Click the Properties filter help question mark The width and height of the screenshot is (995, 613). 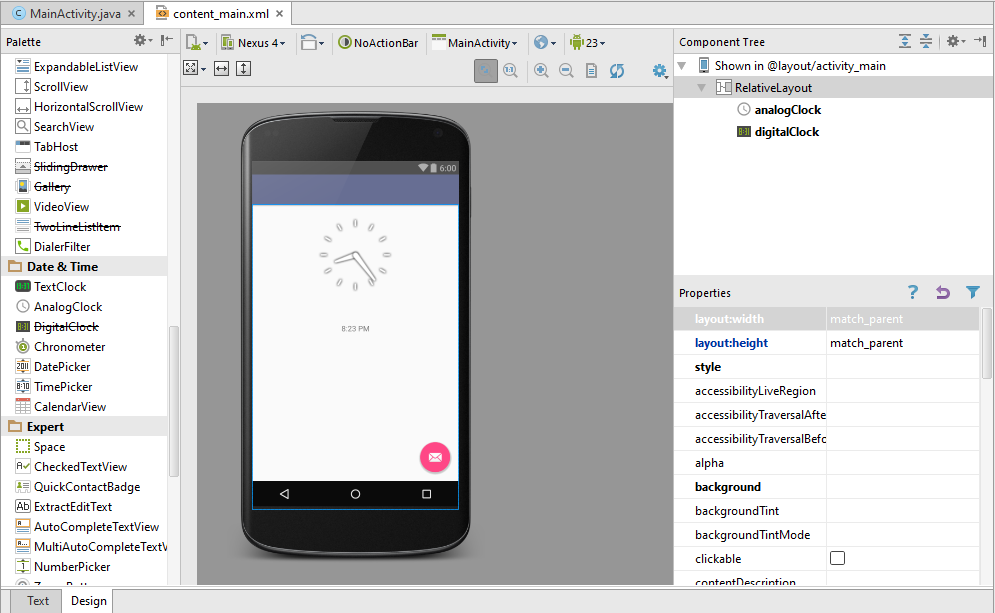click(x=912, y=292)
